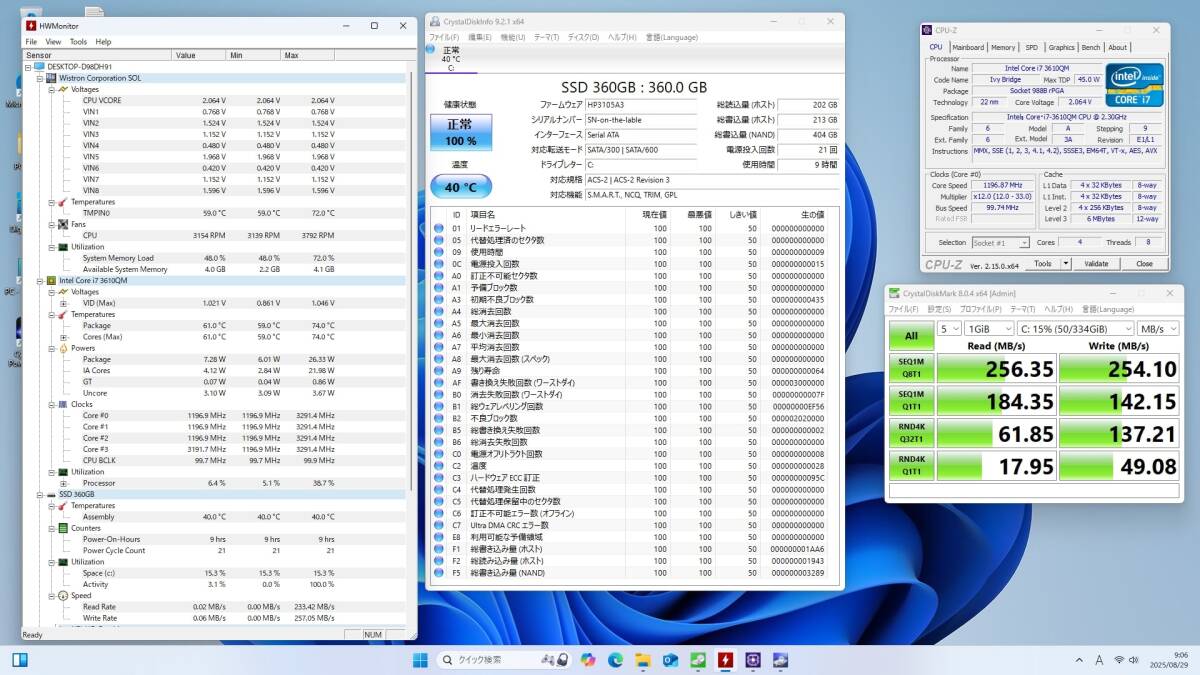This screenshot has width=1200, height=675.
Task: Switch to CPU-Z Memory tab
Action: click(1003, 47)
